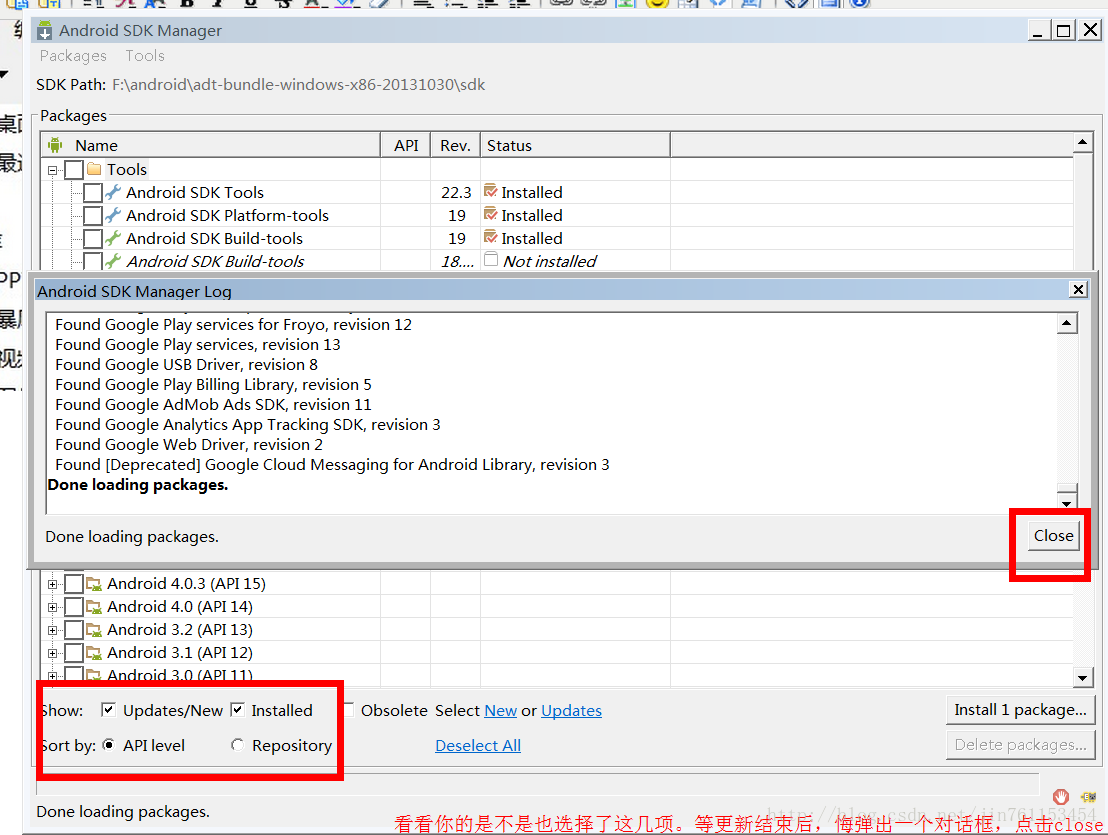The image size is (1108, 835).
Task: Click the Close button in the log dialog
Action: [1053, 535]
